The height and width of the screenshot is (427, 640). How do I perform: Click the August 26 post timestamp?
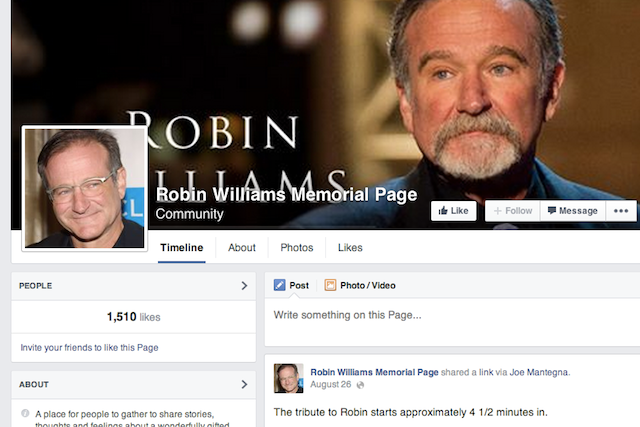pyautogui.click(x=331, y=385)
